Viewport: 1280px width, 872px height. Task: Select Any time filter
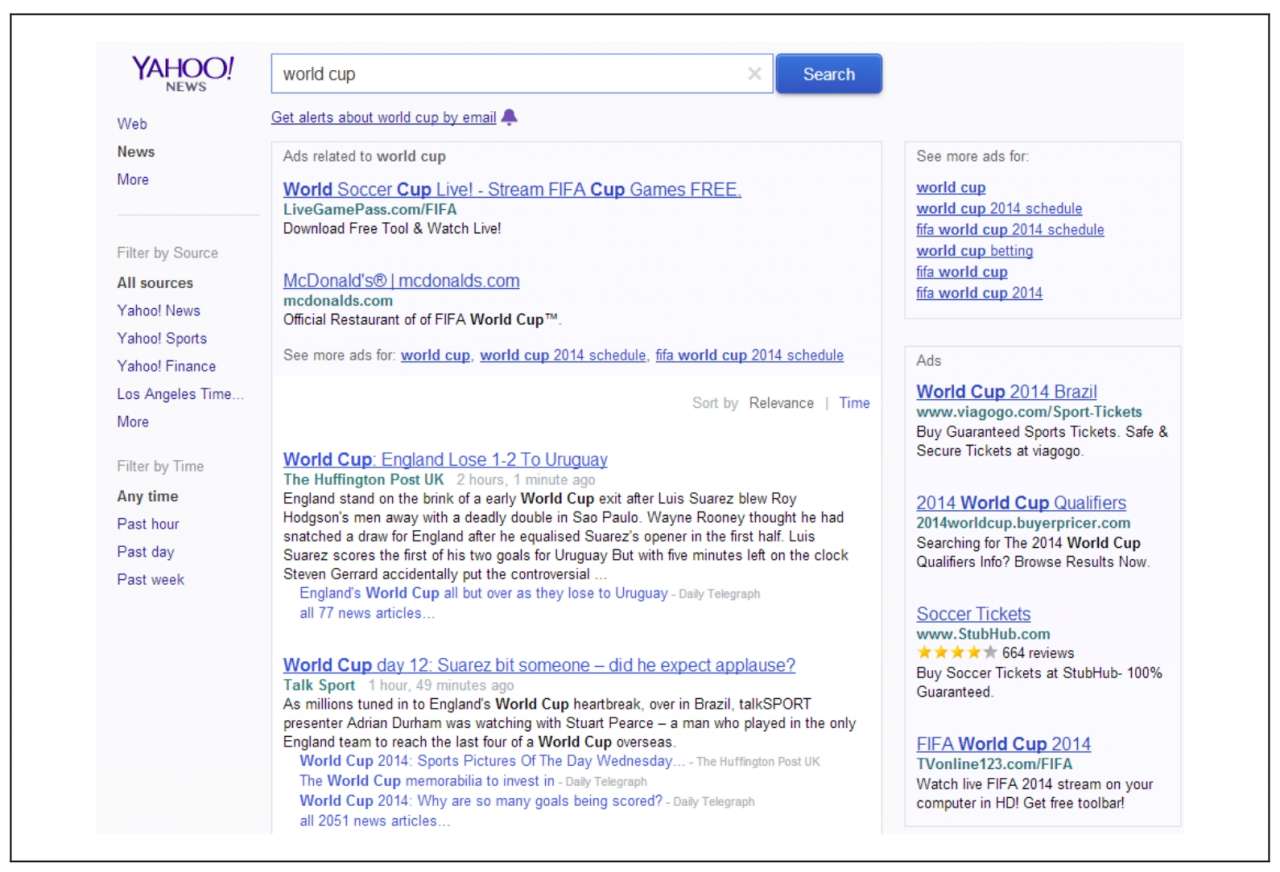coord(148,496)
